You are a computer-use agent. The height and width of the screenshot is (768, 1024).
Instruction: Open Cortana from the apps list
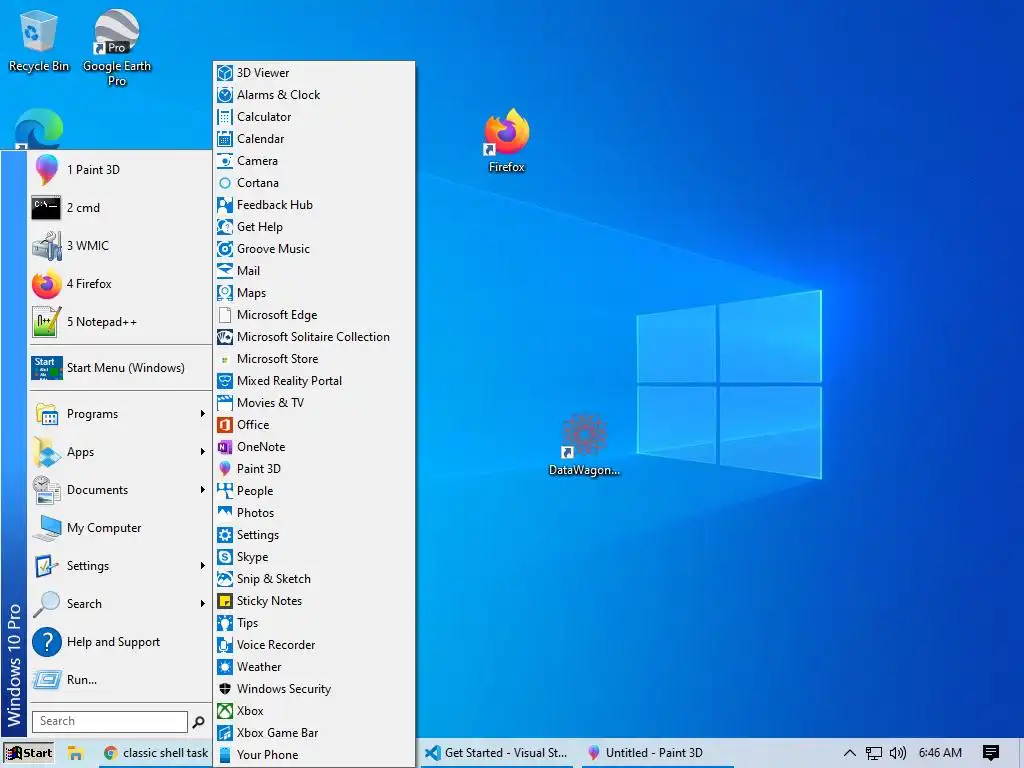(x=314, y=183)
